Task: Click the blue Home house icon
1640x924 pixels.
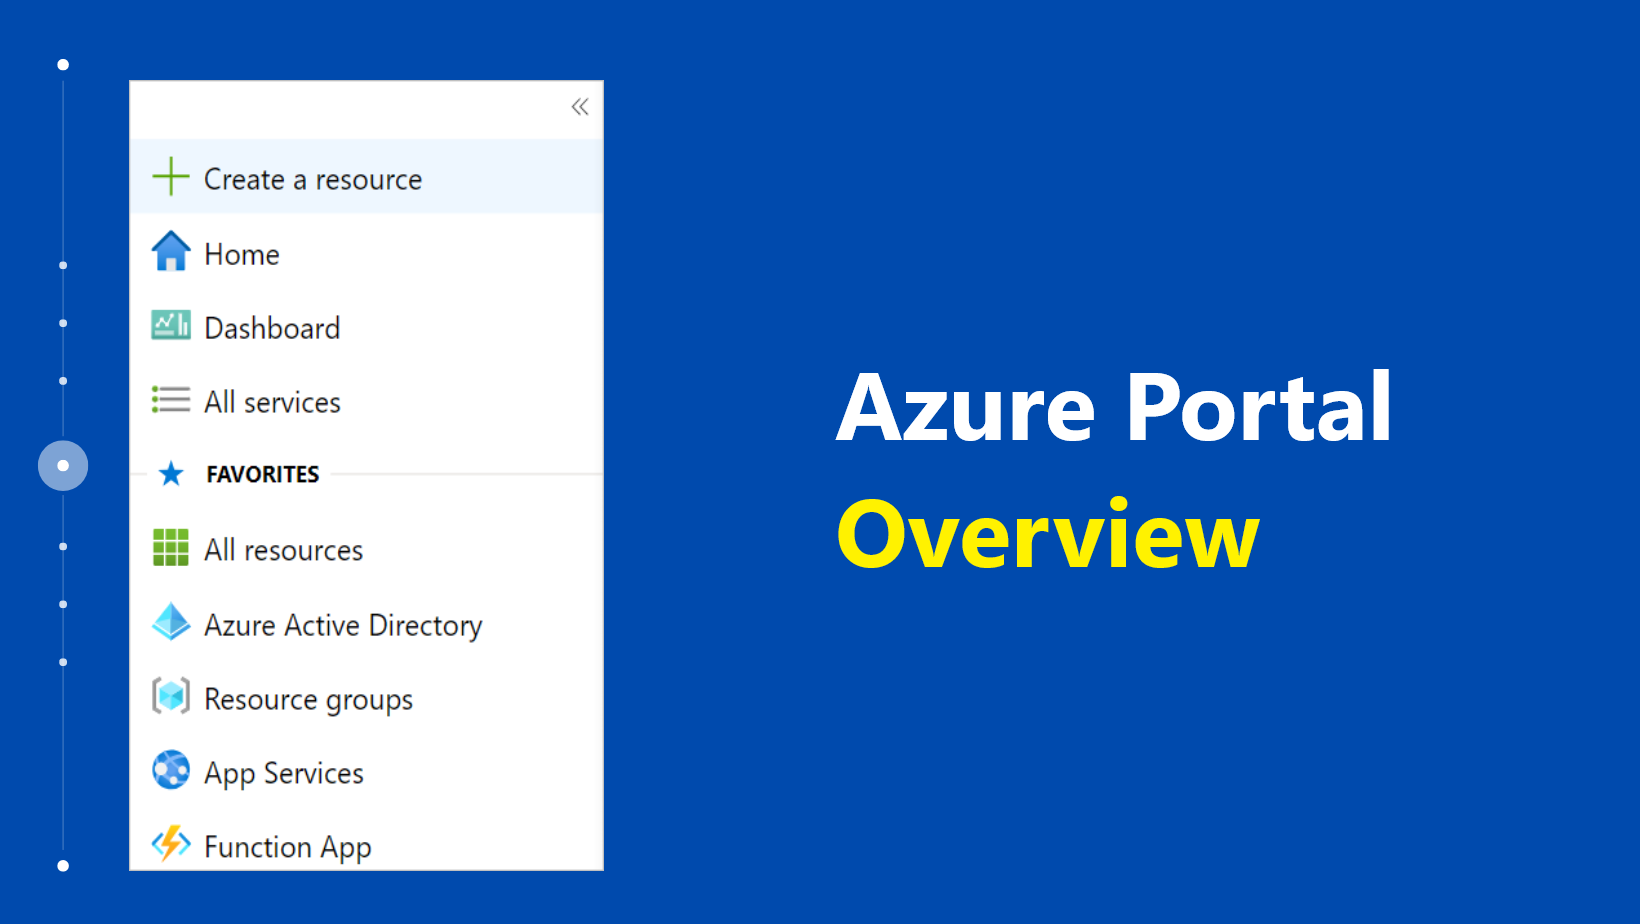Action: coord(171,251)
